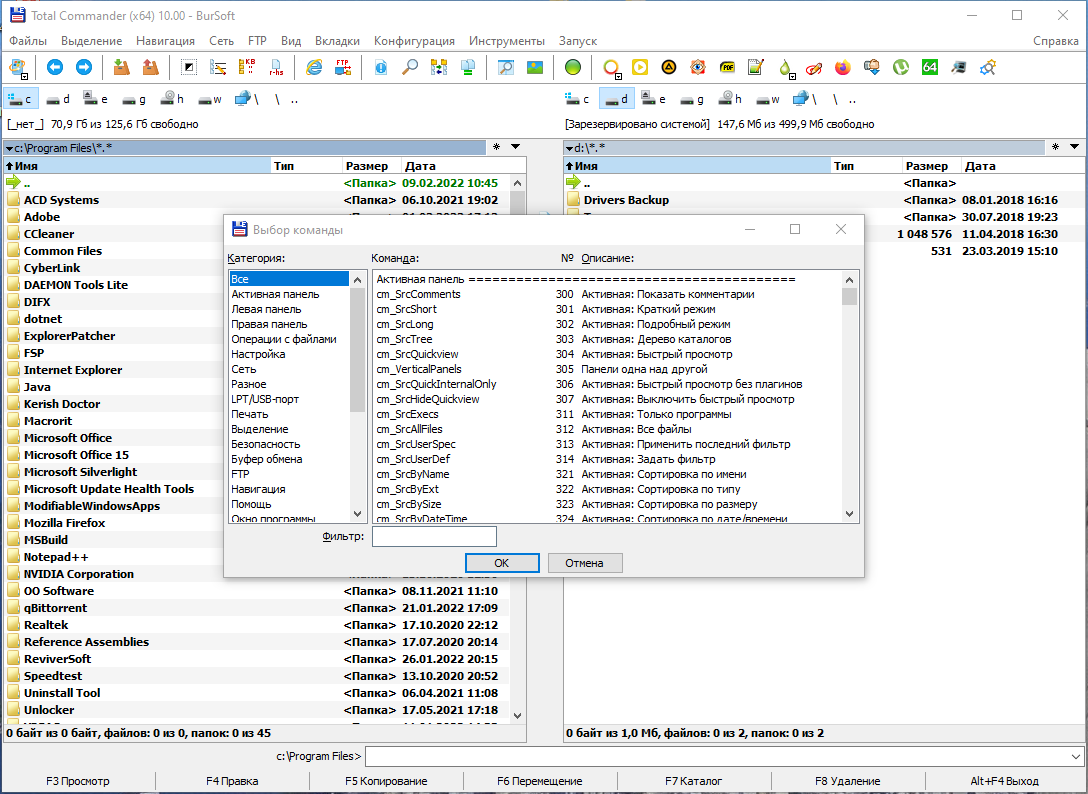1088x794 pixels.
Task: Click inside the Фильтр input field
Action: tap(434, 537)
